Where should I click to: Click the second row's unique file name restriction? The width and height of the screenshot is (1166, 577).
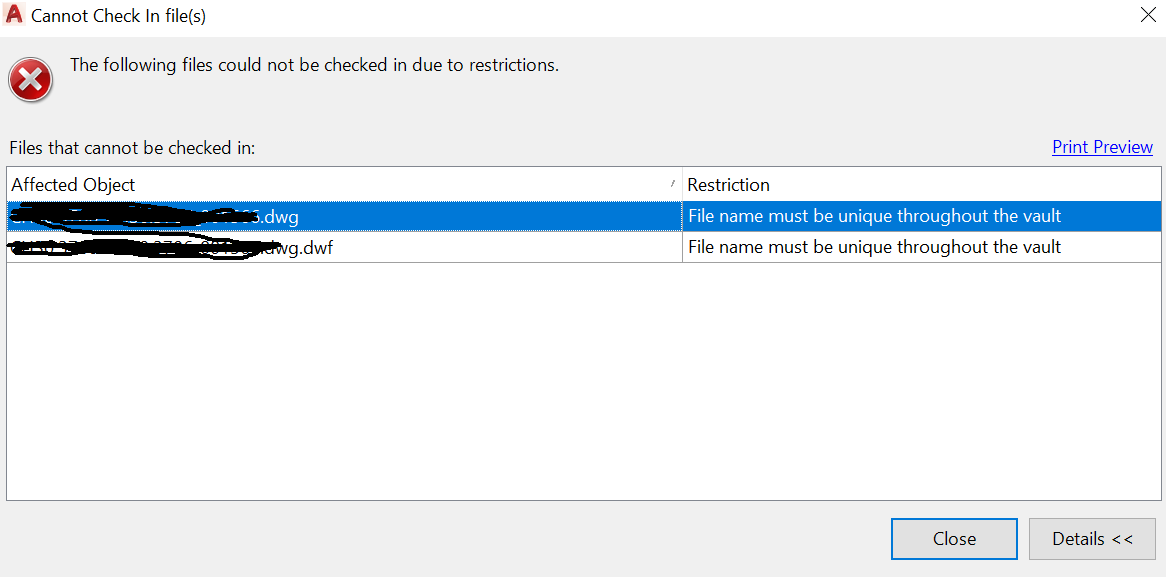[874, 247]
